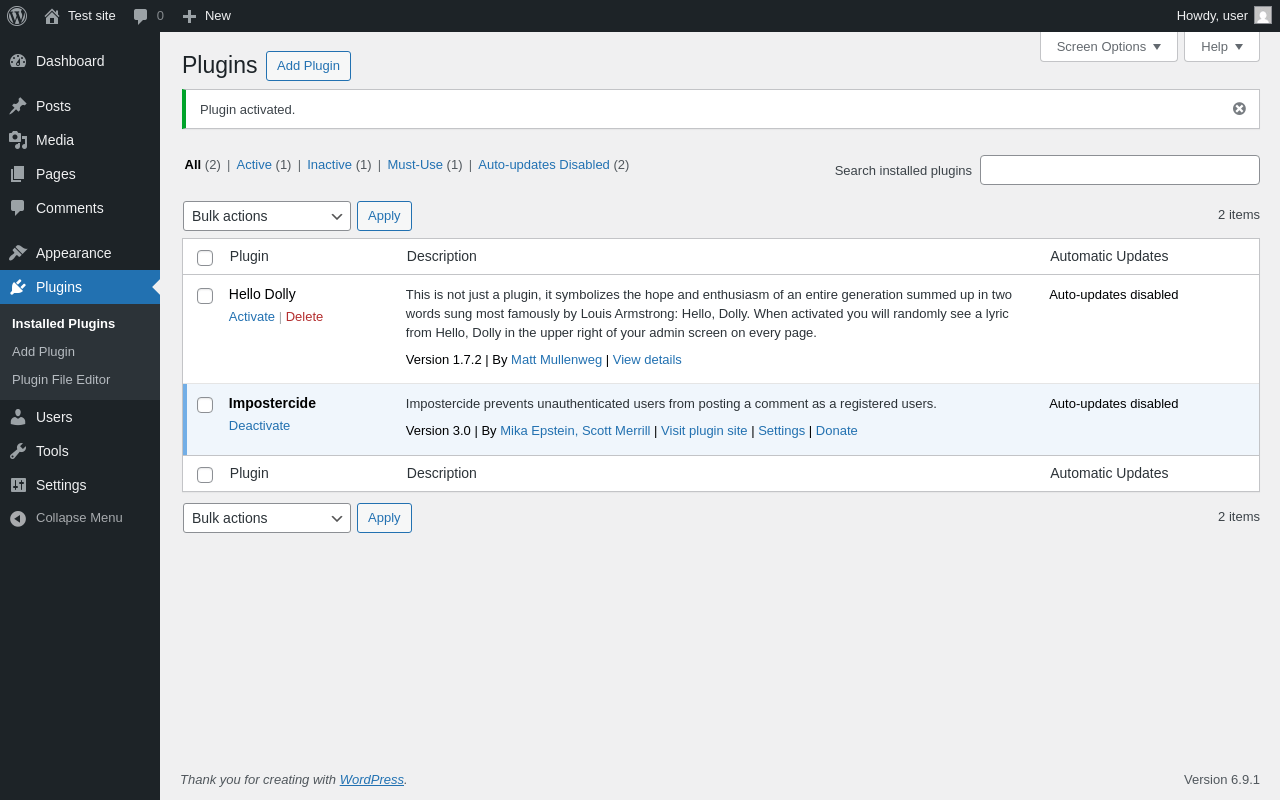Click the WordPress logo icon
The image size is (1280, 800).
click(x=17, y=16)
